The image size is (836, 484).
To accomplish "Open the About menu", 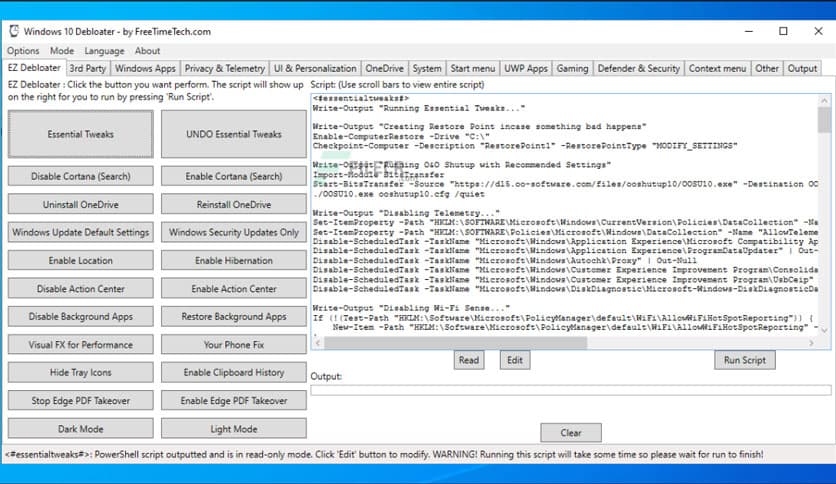I will 147,51.
